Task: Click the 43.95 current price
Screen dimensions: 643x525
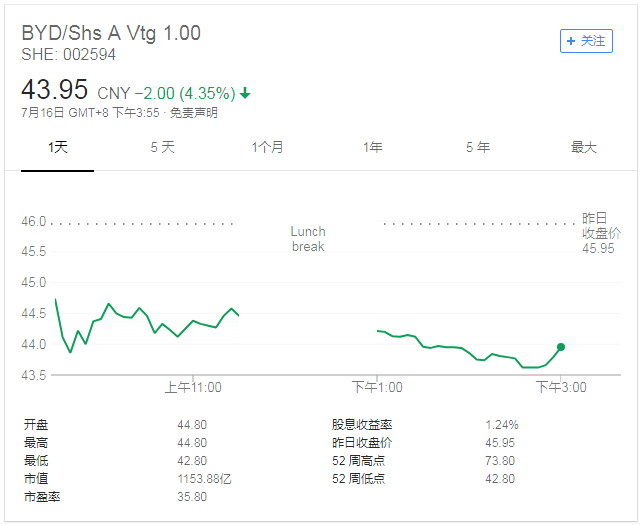Action: [55, 90]
